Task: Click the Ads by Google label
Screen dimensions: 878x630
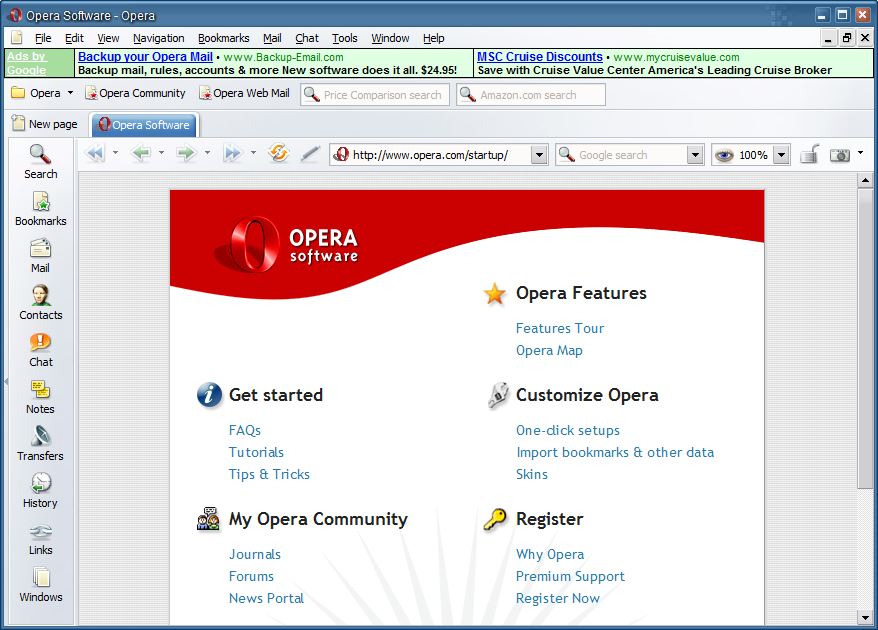Action: pos(27,63)
